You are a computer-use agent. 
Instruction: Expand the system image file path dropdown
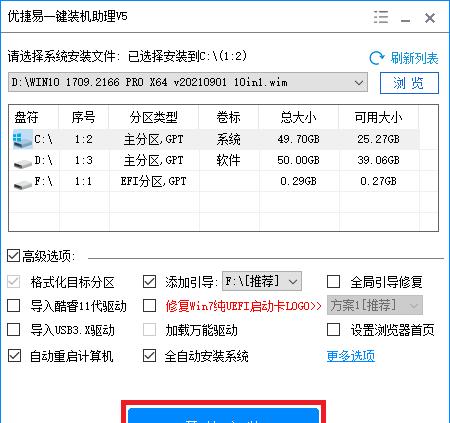pyautogui.click(x=359, y=82)
